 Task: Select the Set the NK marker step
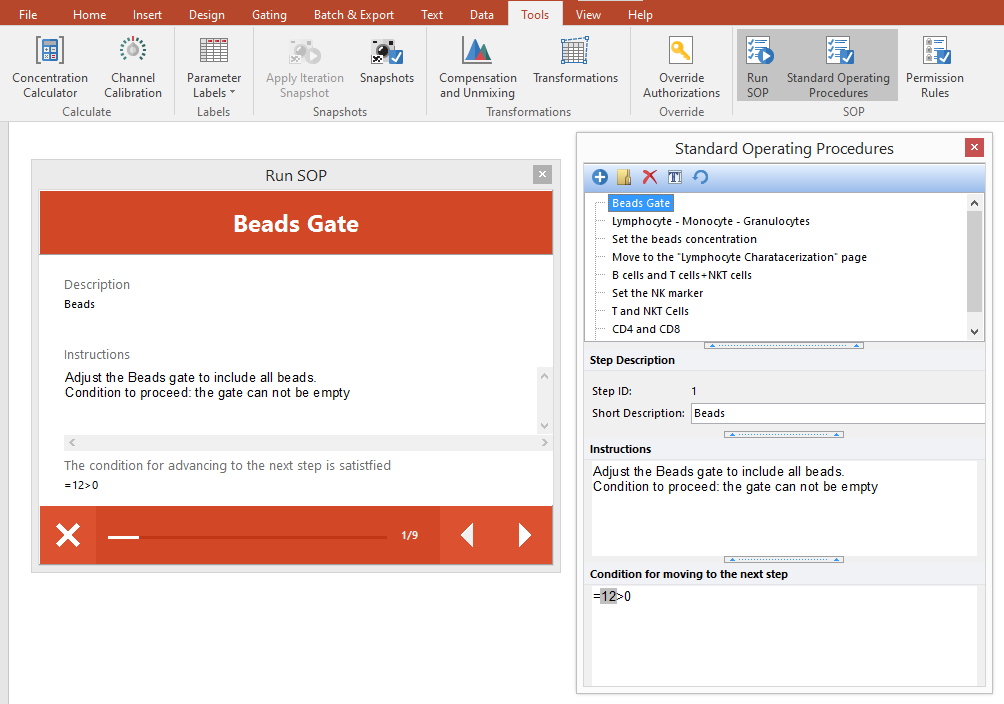657,293
